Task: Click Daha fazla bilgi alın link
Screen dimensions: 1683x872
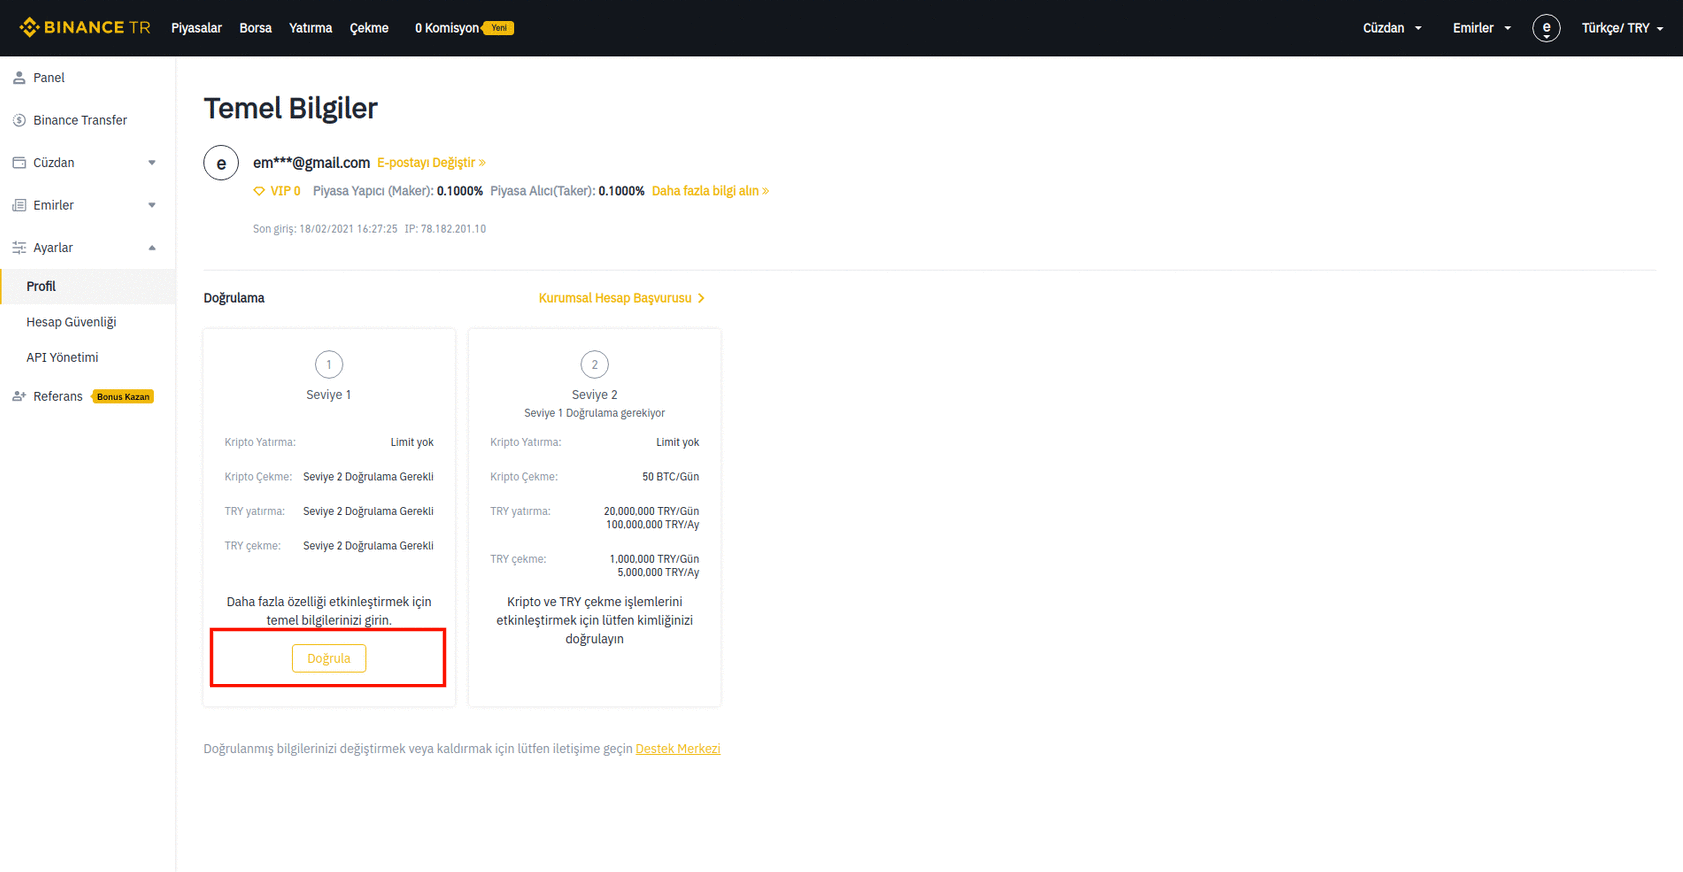Action: point(710,191)
